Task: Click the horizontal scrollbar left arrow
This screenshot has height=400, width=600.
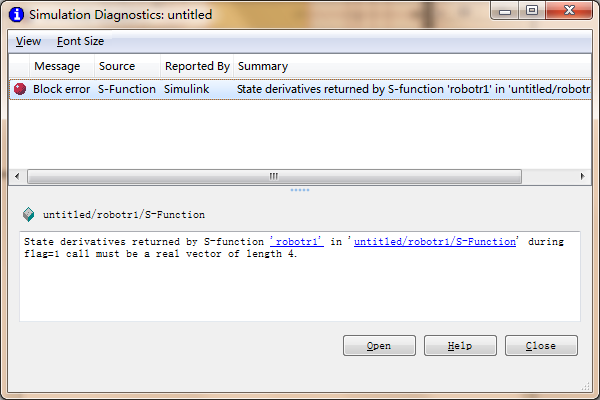Action: 16,176
